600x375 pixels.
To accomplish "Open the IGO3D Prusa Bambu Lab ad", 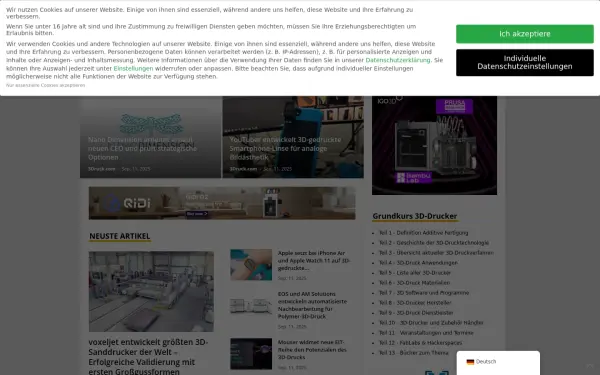I will pos(434,145).
